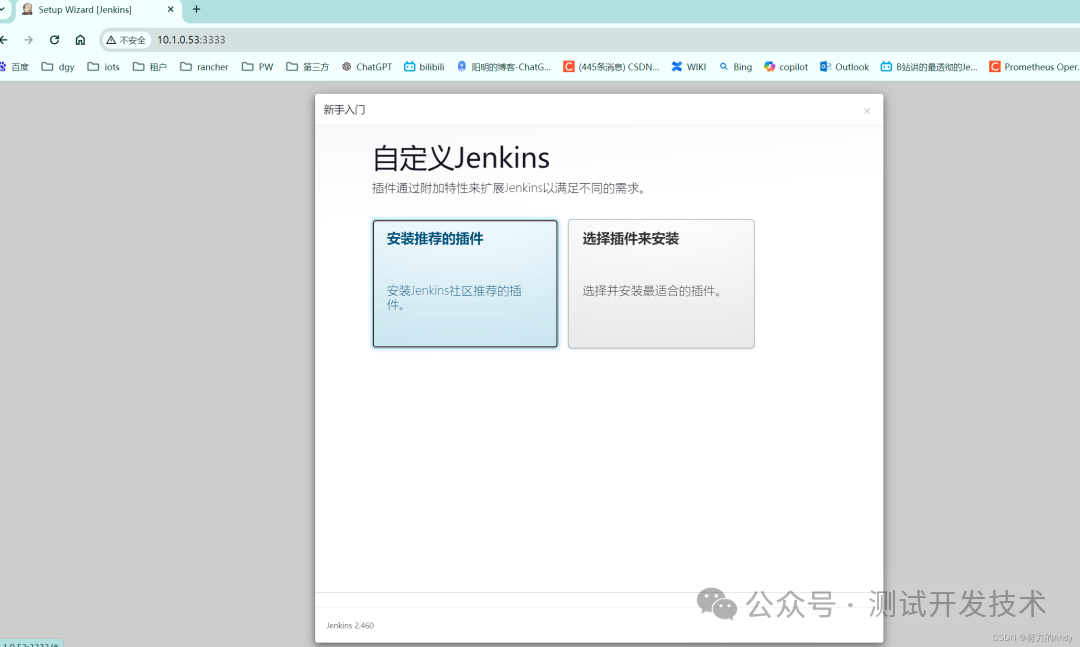1080x647 pixels.
Task: Open the ChatGPT bookmark
Action: (366, 67)
